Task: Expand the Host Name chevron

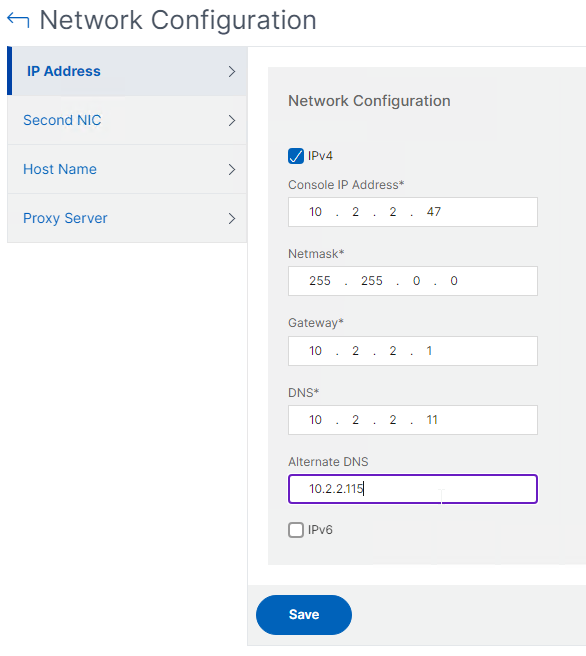Action: pos(232,169)
